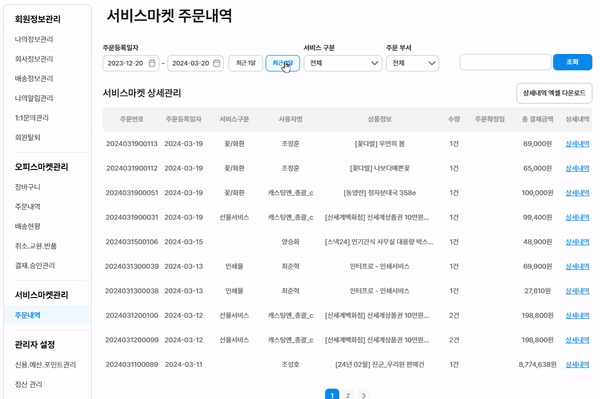The width and height of the screenshot is (600, 399).
Task: Go to pagination page 2
Action: [x=348, y=395]
